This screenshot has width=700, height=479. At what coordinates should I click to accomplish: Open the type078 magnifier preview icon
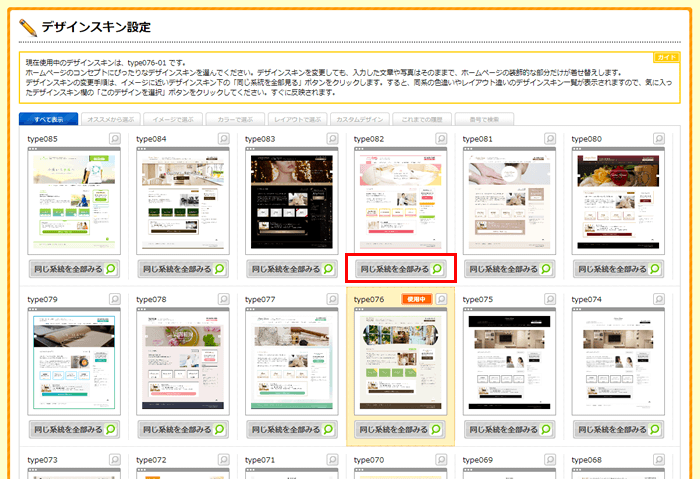pyautogui.click(x=224, y=299)
